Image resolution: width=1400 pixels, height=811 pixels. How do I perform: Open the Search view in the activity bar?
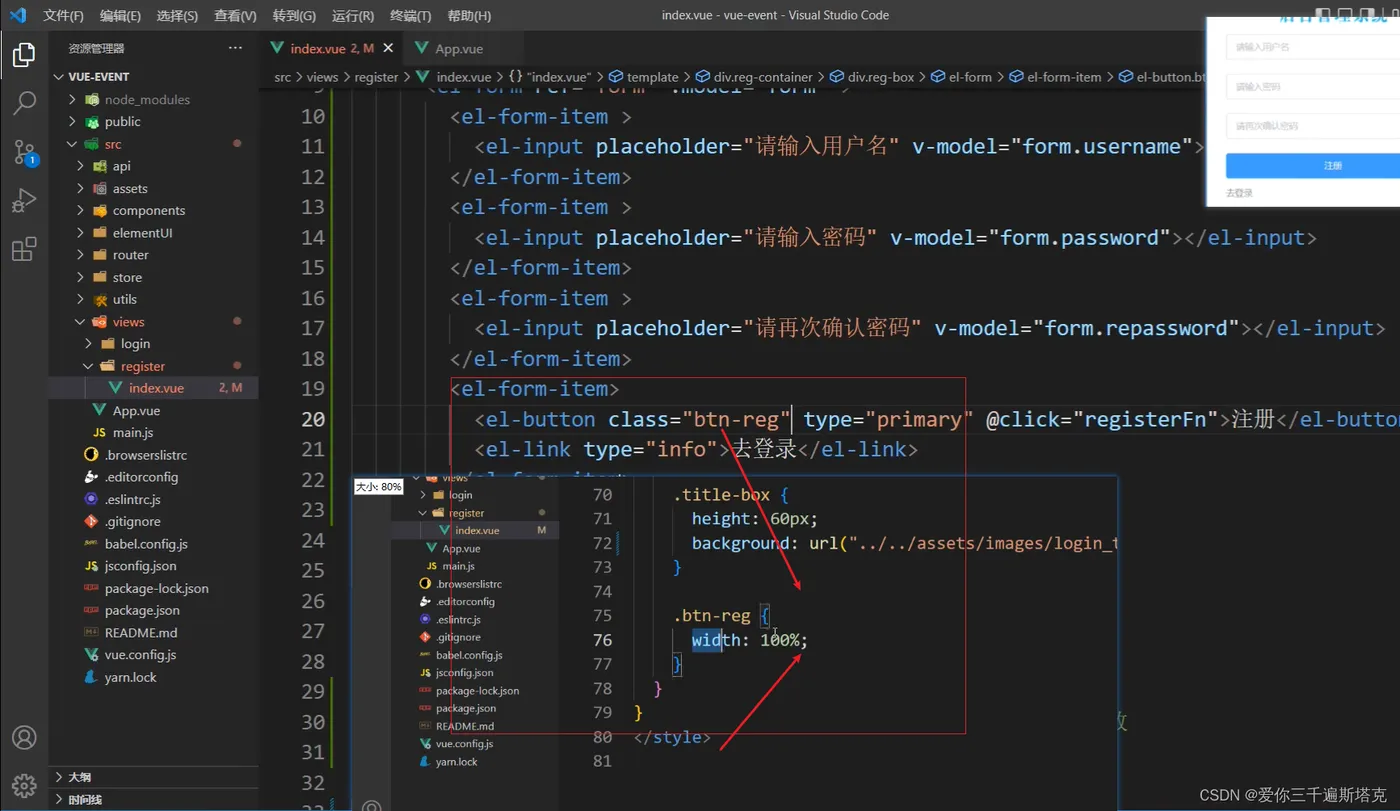[24, 103]
